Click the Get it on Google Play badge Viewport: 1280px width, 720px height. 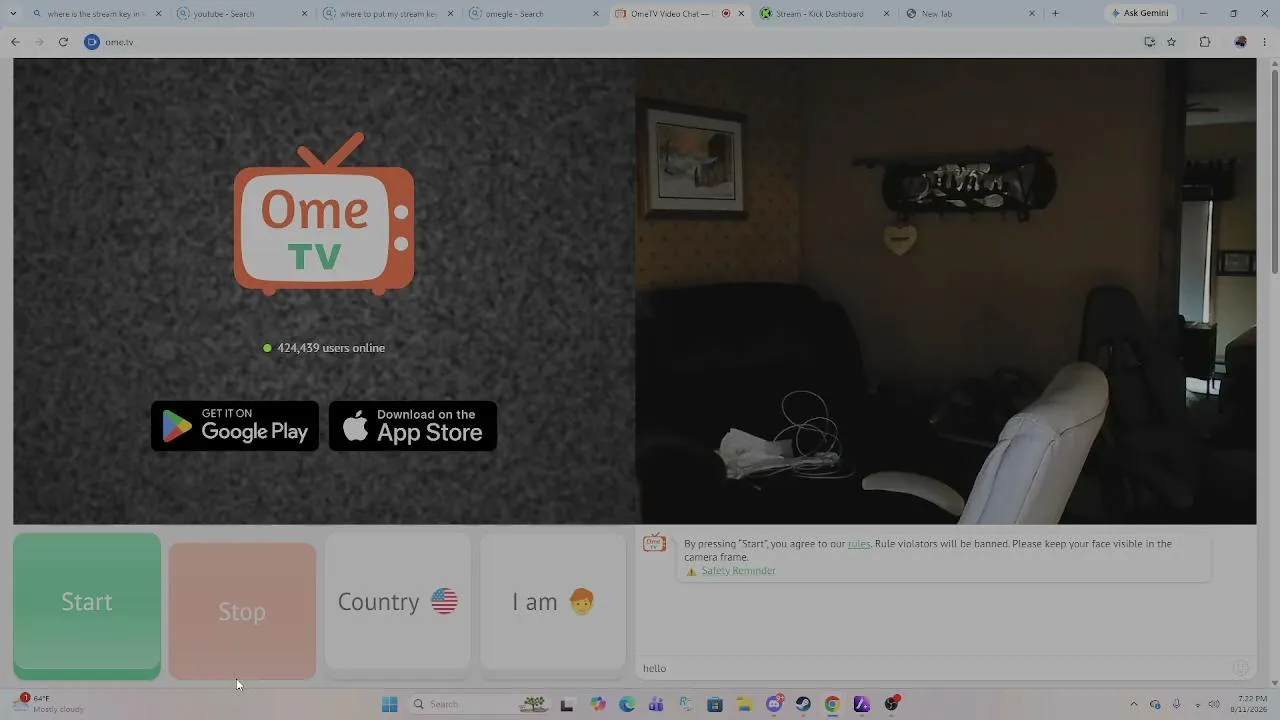tap(235, 426)
